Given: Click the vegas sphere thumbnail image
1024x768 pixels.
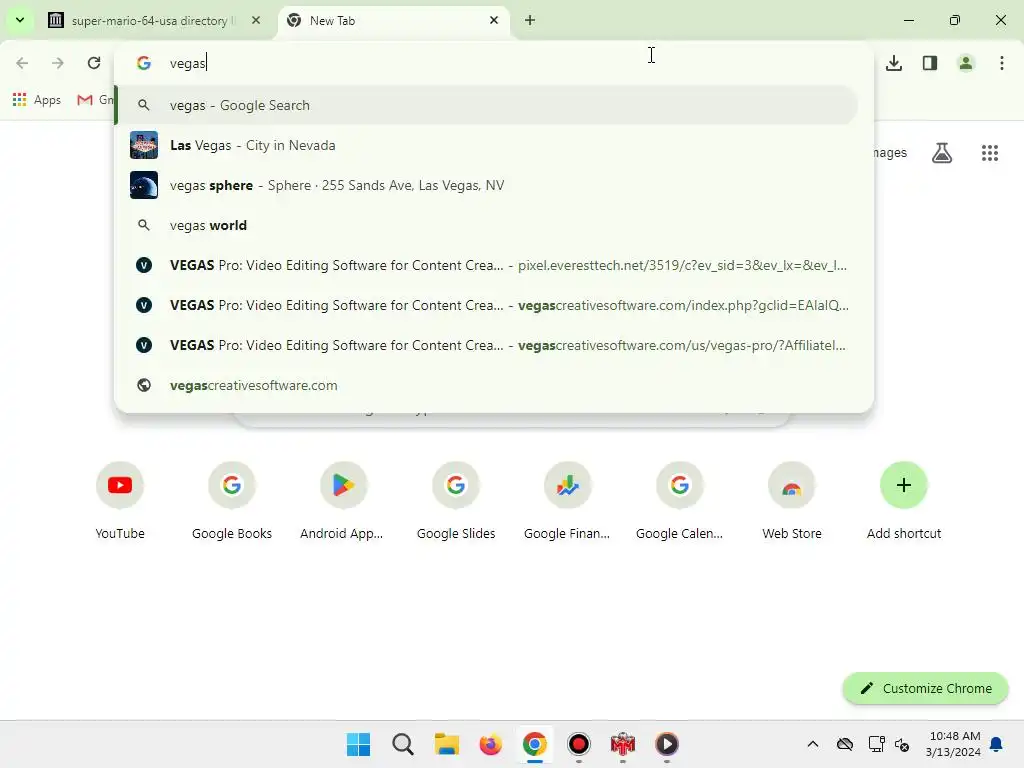Looking at the screenshot, I should click(144, 185).
